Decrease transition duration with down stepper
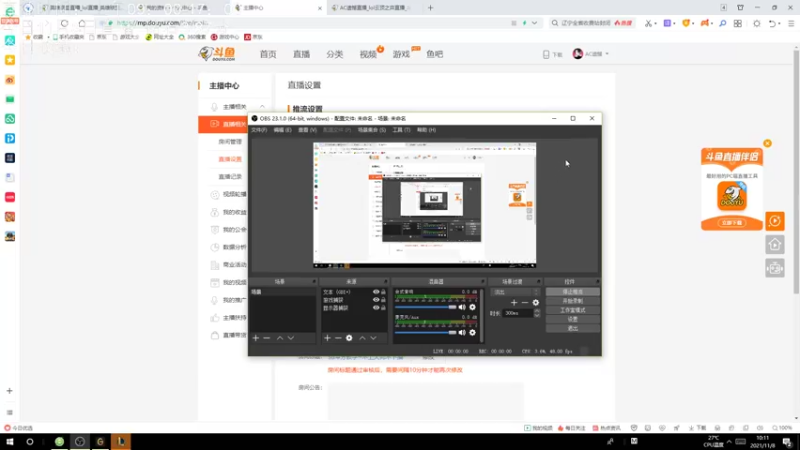The height and width of the screenshot is (450, 800). (x=537, y=315)
